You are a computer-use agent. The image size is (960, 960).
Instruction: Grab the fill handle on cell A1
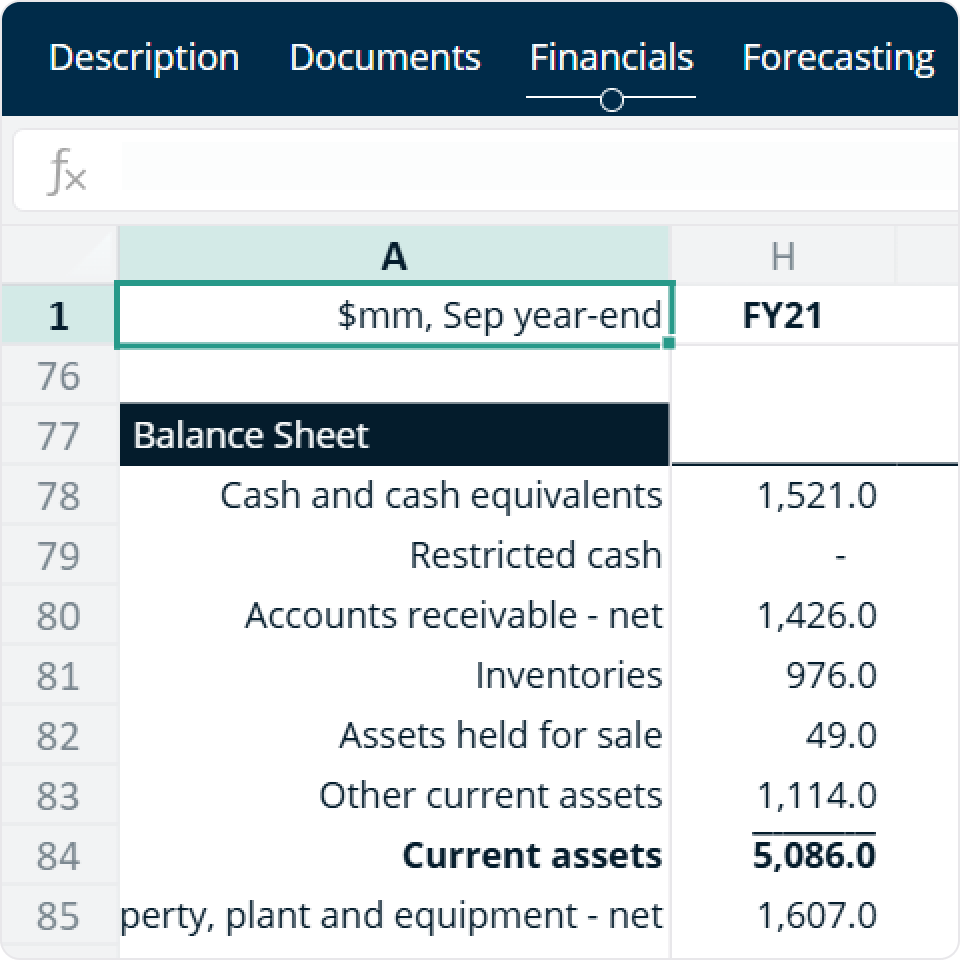(x=668, y=343)
